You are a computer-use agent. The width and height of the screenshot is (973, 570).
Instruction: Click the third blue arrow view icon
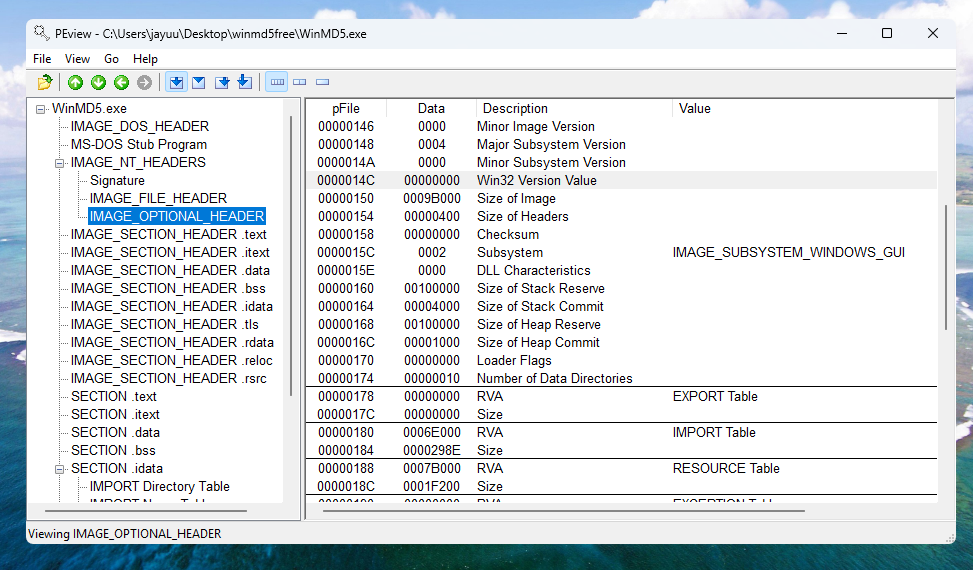click(x=222, y=82)
